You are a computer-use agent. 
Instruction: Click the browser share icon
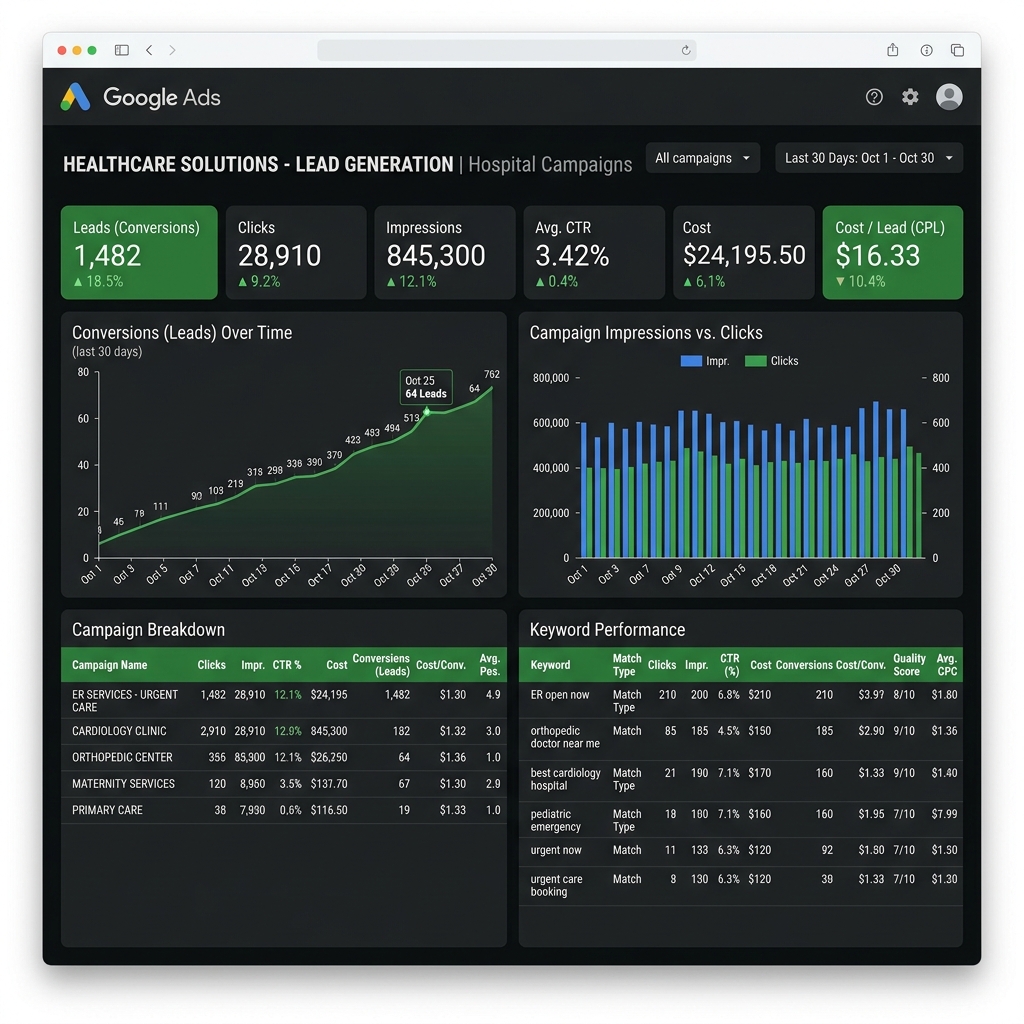point(893,50)
